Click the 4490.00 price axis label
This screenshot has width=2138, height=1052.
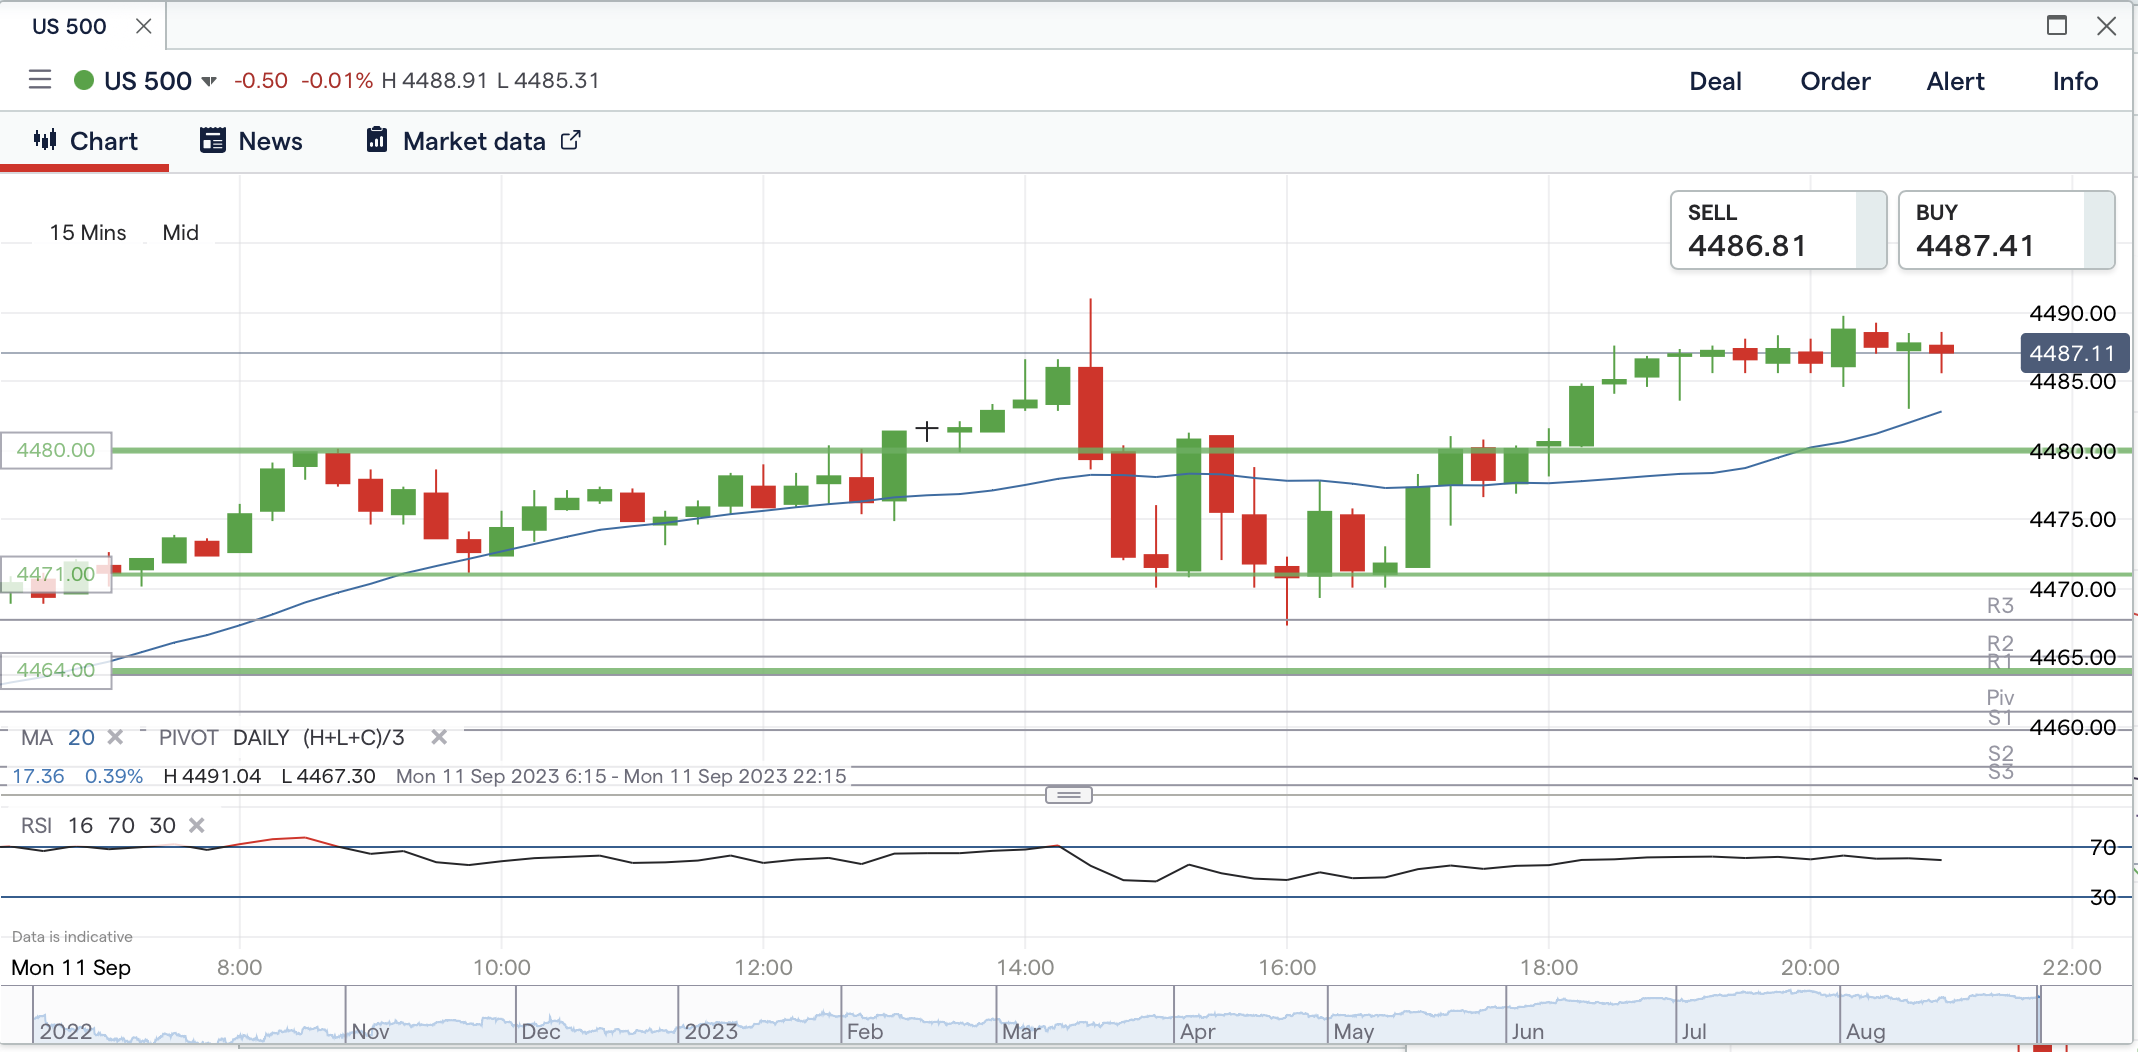2073,313
